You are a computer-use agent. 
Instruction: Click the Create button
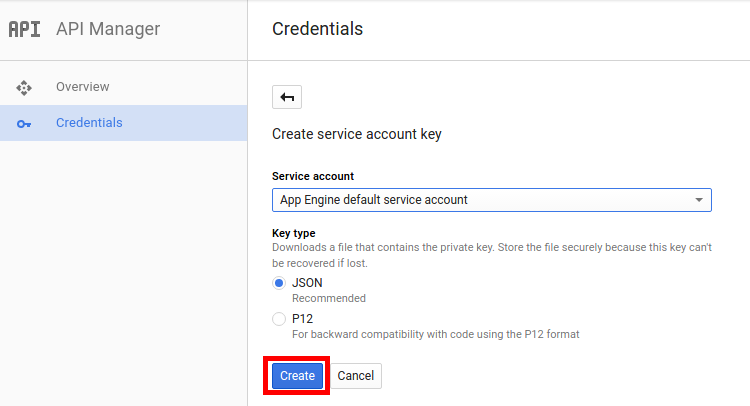[297, 376]
